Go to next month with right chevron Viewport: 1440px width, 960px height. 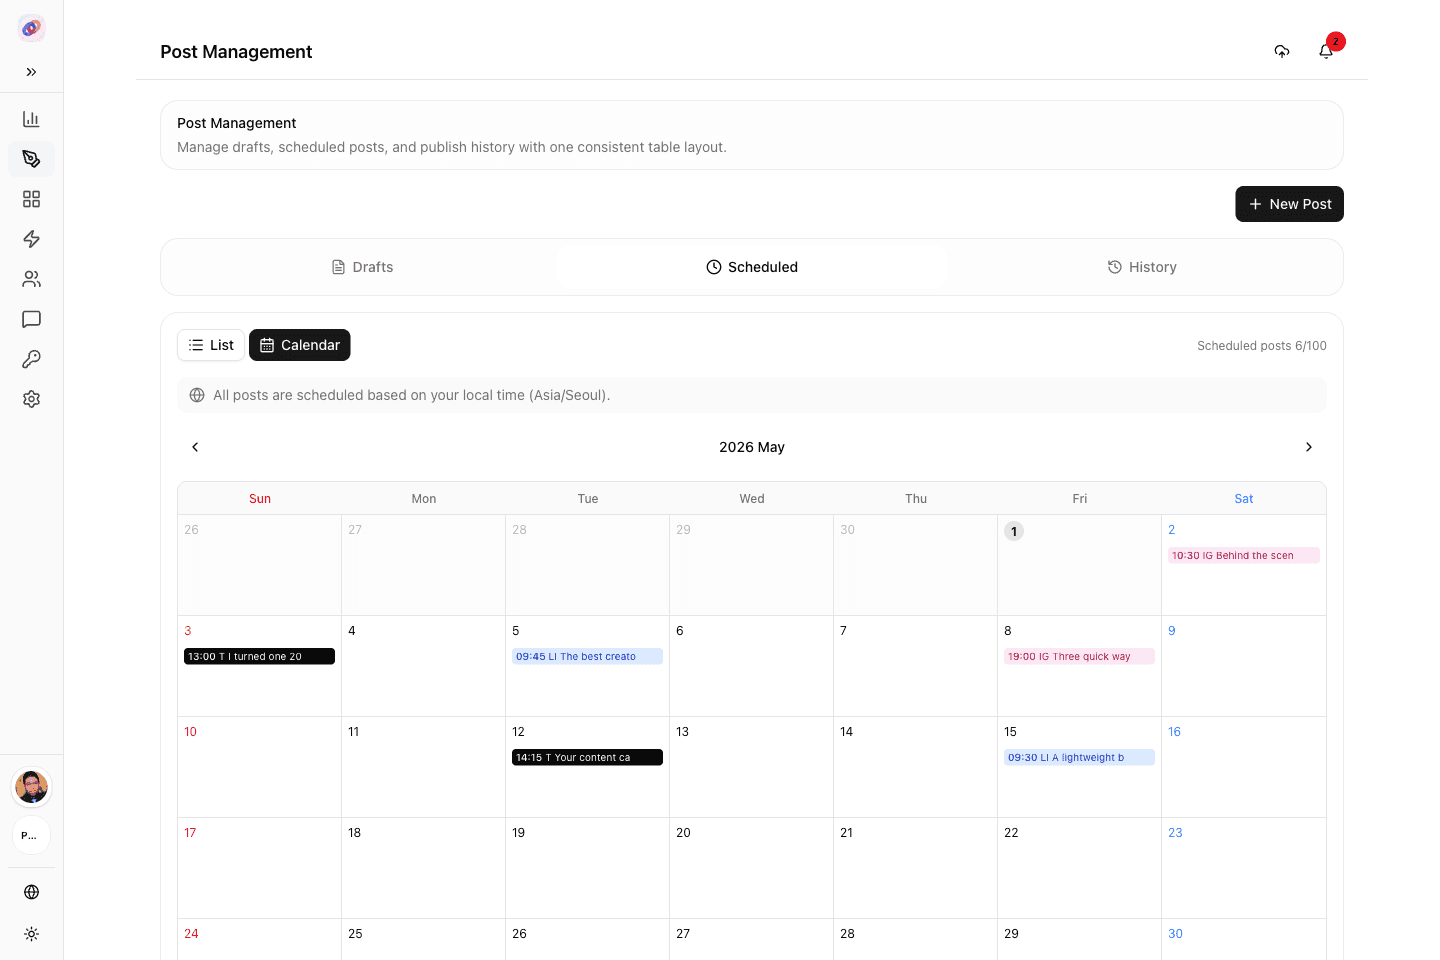click(1309, 447)
